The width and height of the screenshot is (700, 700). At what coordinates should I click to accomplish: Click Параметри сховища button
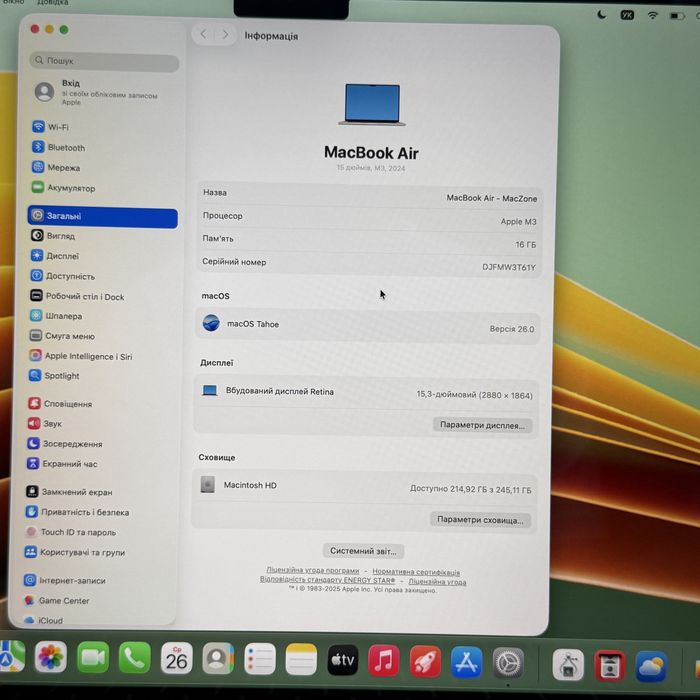click(480, 520)
